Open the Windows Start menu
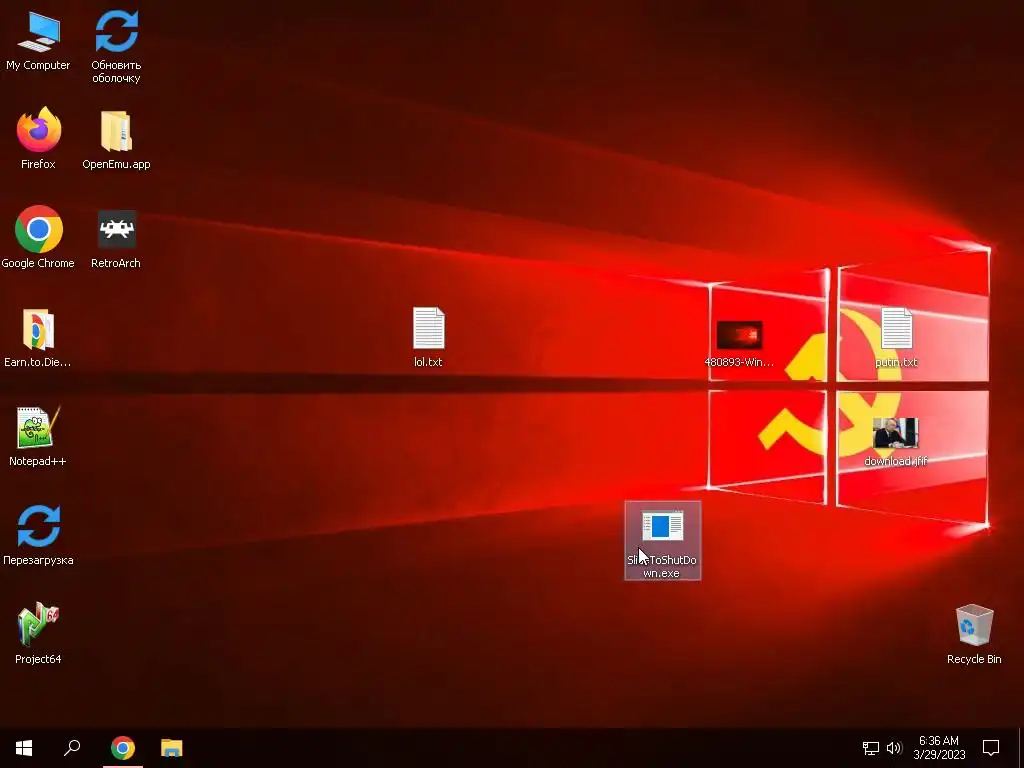The image size is (1024, 768). pos(24,748)
